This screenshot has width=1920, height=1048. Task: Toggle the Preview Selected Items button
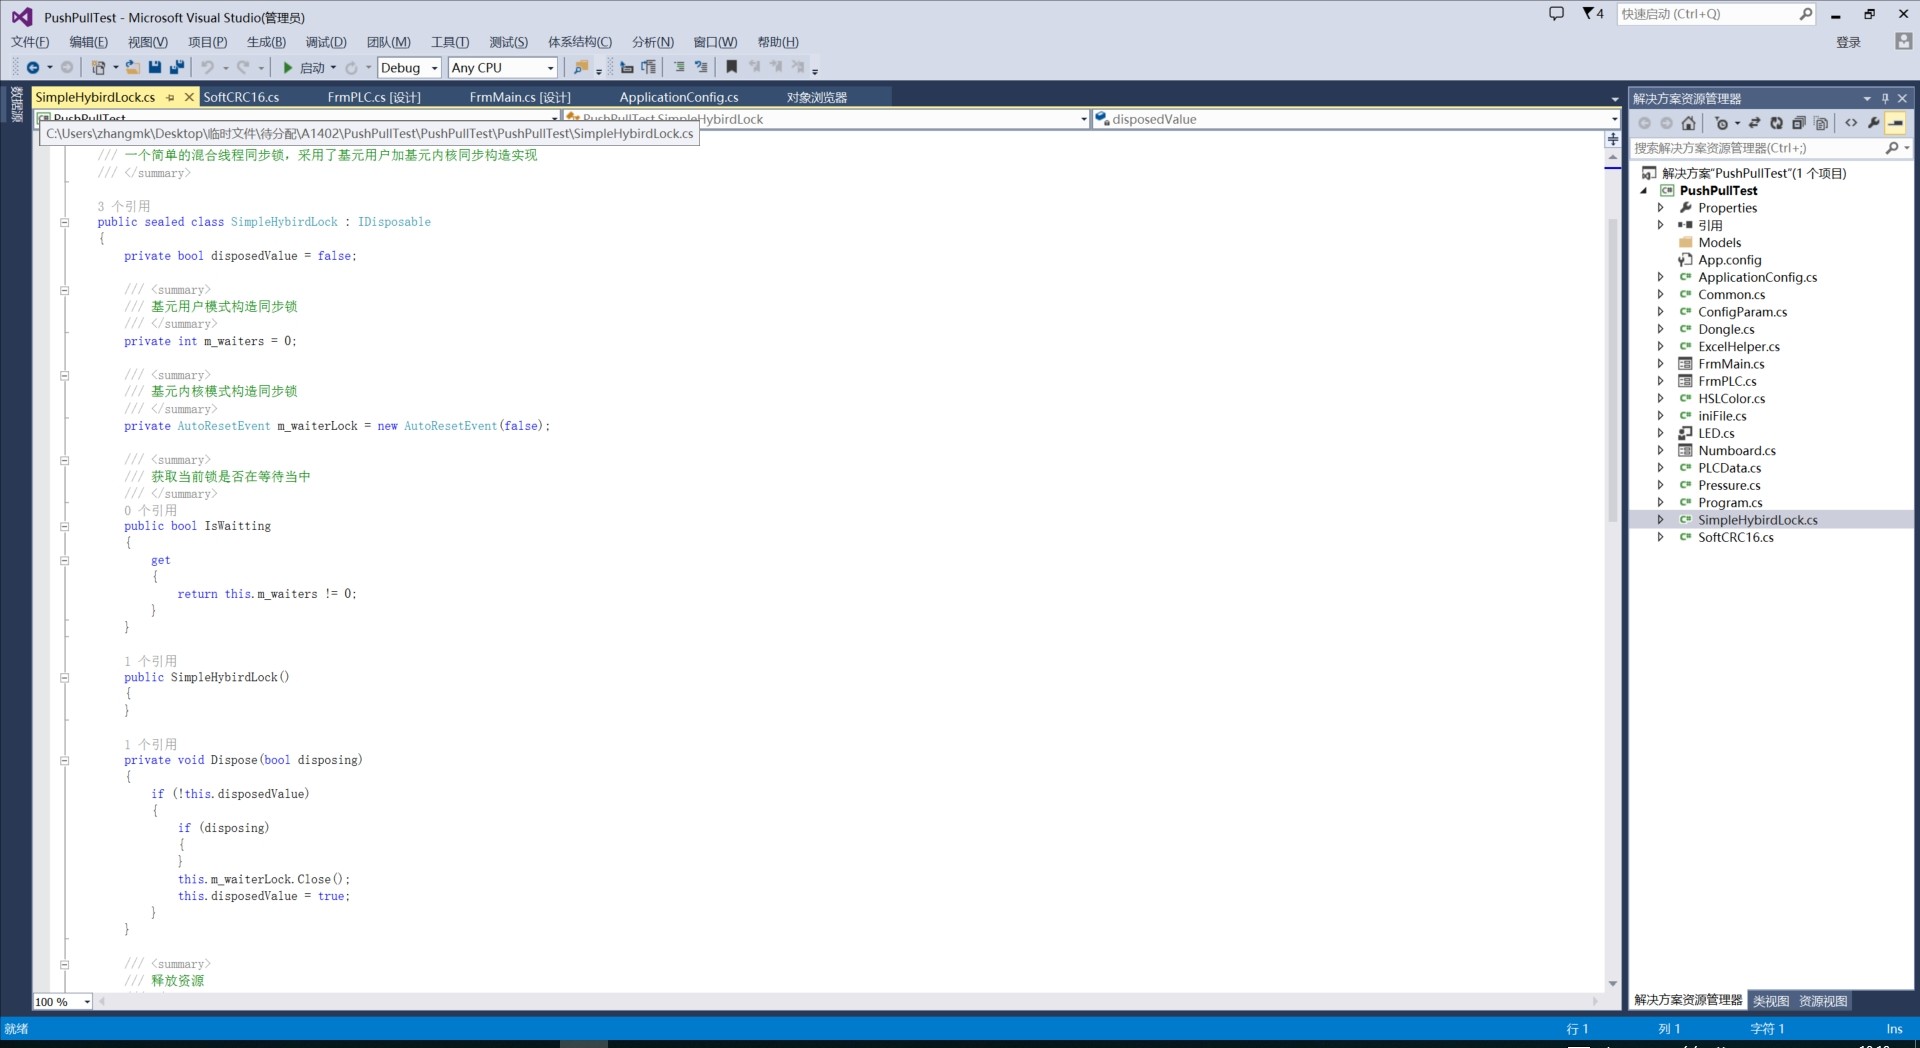(1896, 123)
